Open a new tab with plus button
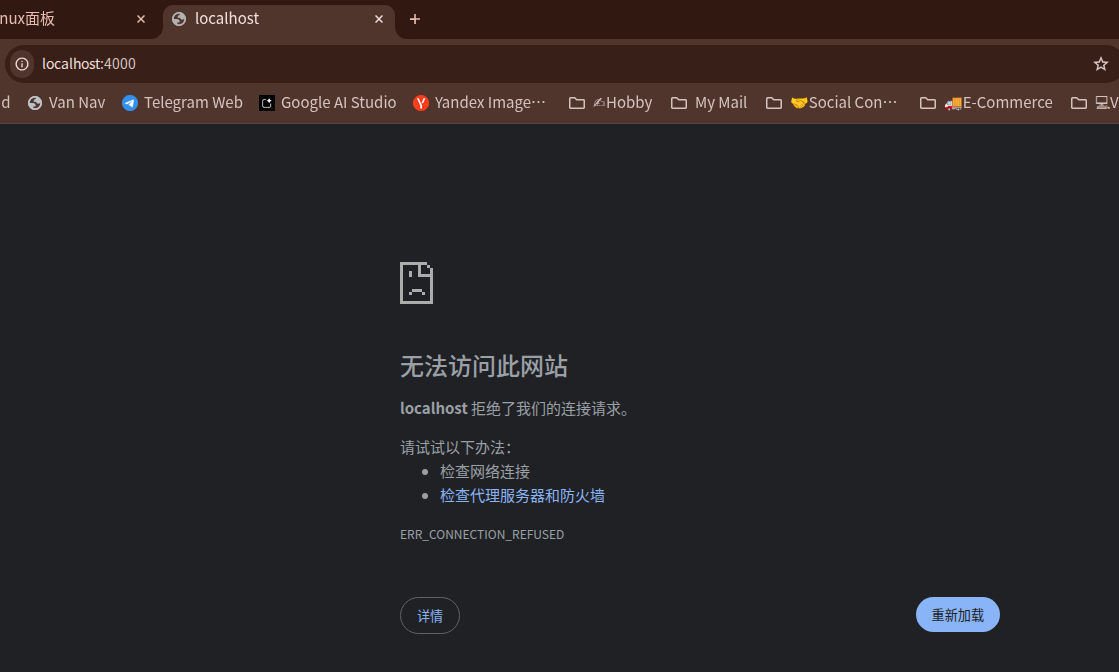Image resolution: width=1119 pixels, height=672 pixels. point(415,19)
